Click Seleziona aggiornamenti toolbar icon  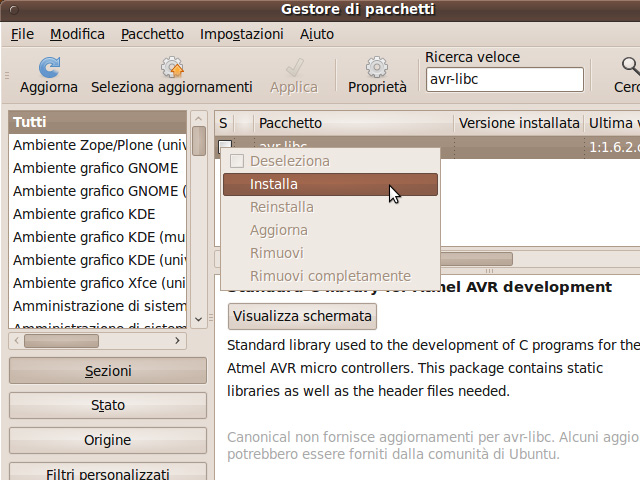(x=171, y=68)
